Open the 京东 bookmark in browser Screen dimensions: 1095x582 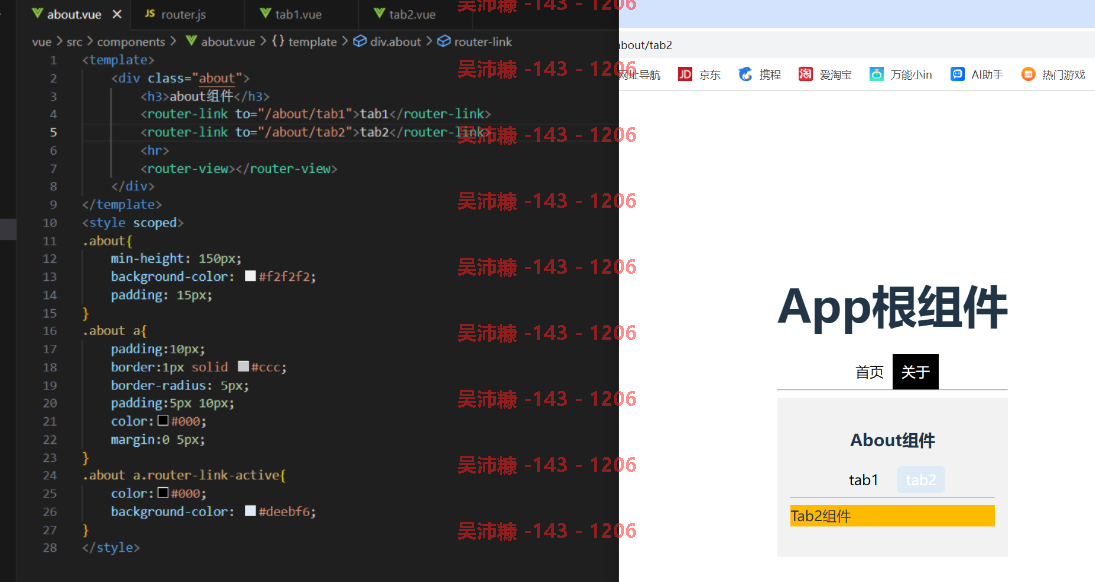(x=699, y=74)
